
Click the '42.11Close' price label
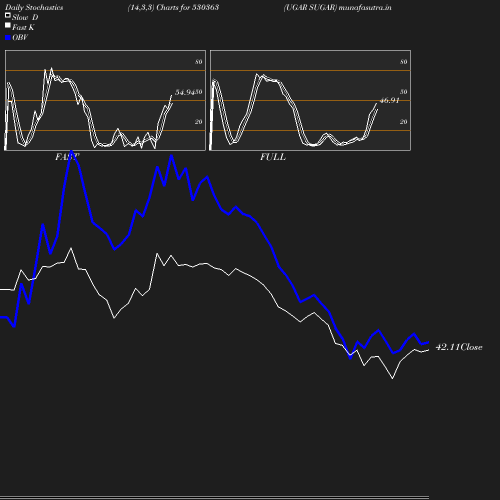[x=459, y=347]
